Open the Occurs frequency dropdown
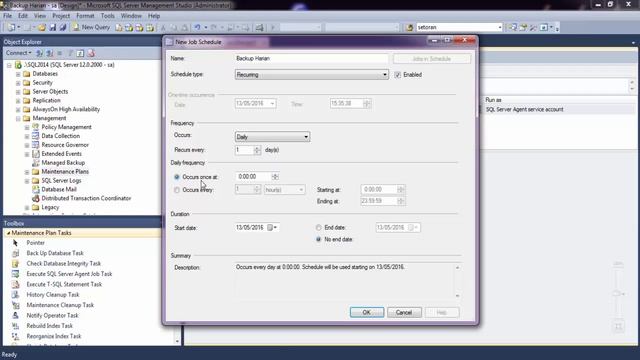640x360 pixels. 272,137
